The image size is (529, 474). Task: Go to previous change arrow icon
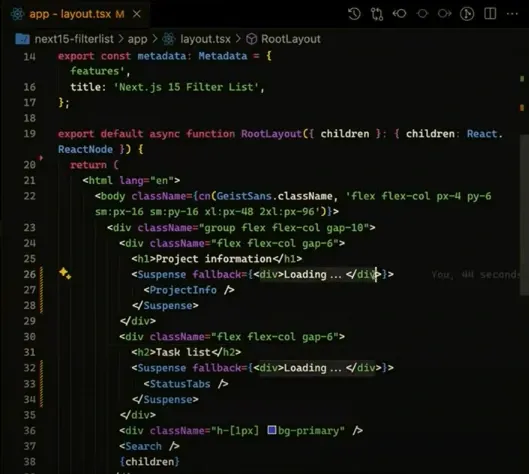pos(399,14)
